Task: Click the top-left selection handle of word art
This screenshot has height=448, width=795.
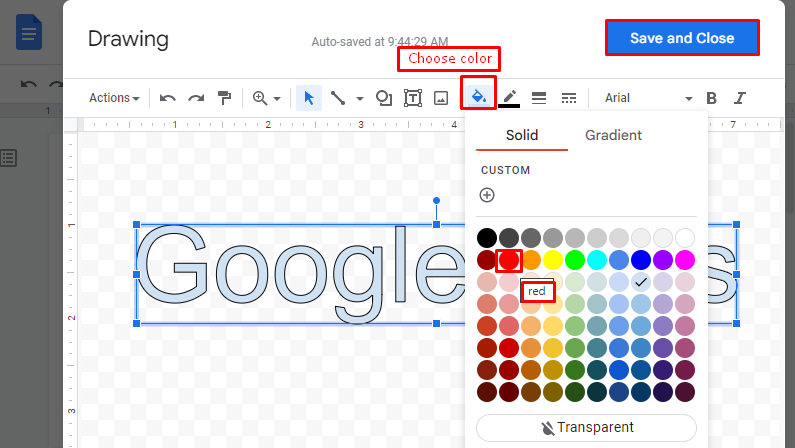Action: point(136,225)
